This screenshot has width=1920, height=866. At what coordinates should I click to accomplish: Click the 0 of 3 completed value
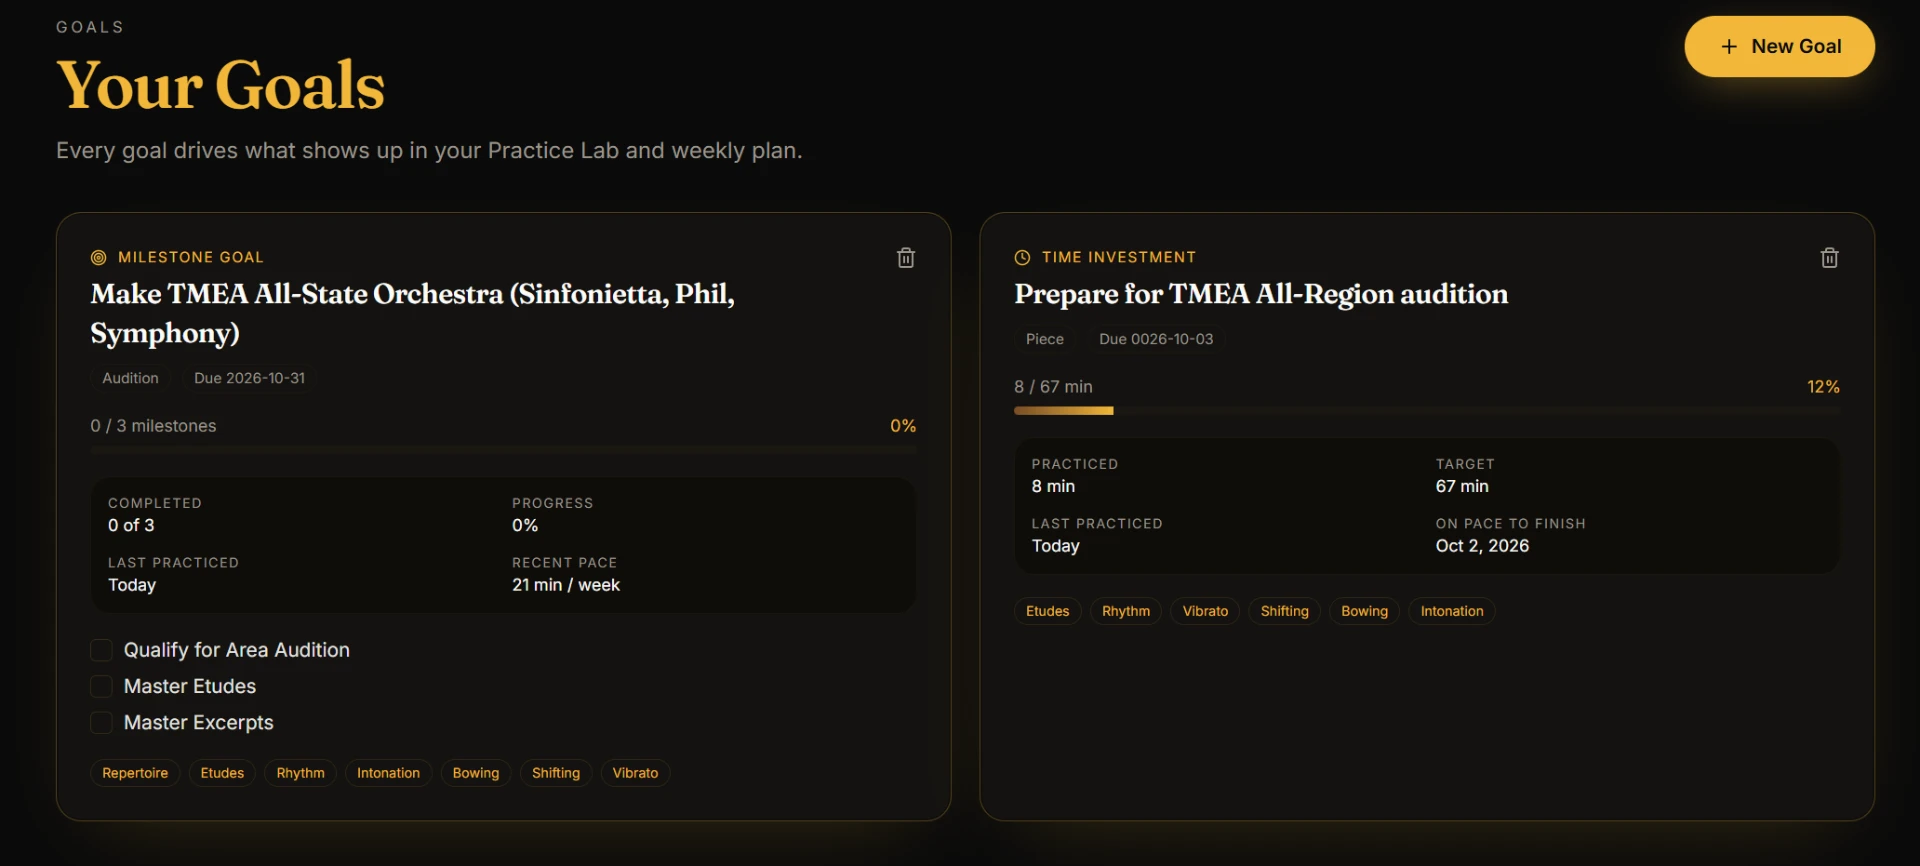click(131, 525)
